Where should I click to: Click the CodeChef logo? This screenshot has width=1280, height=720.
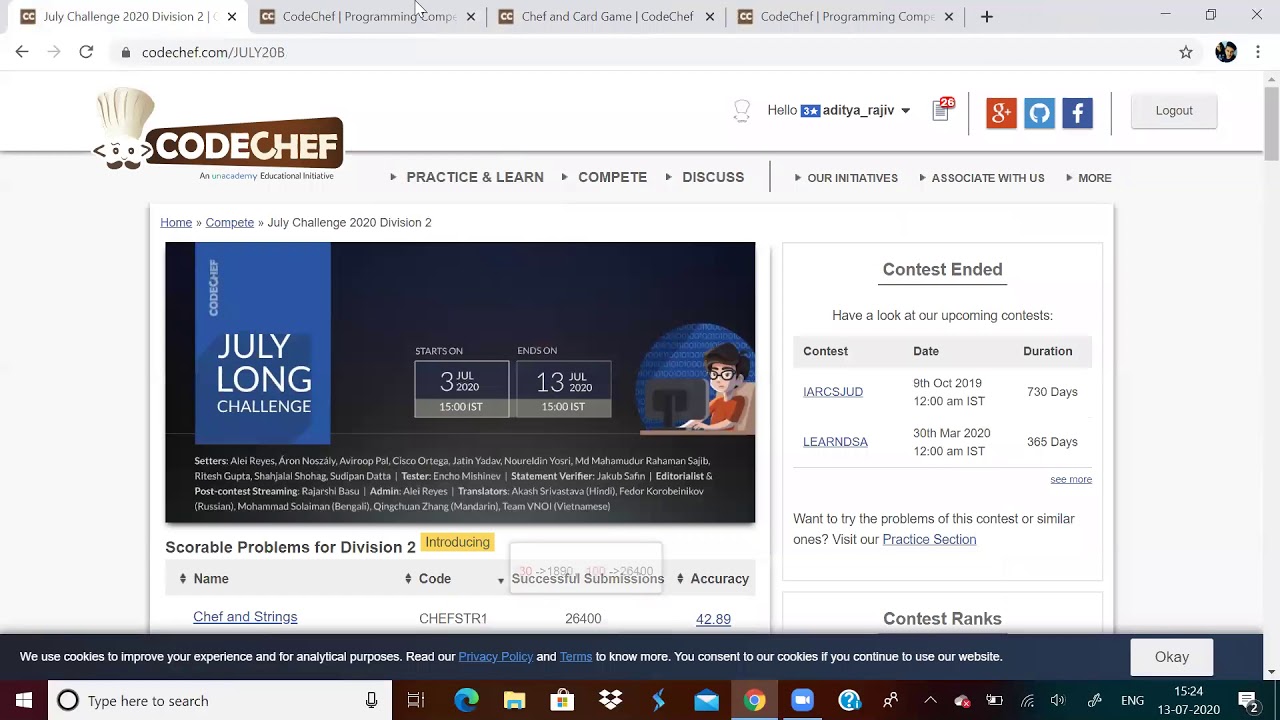coord(219,135)
